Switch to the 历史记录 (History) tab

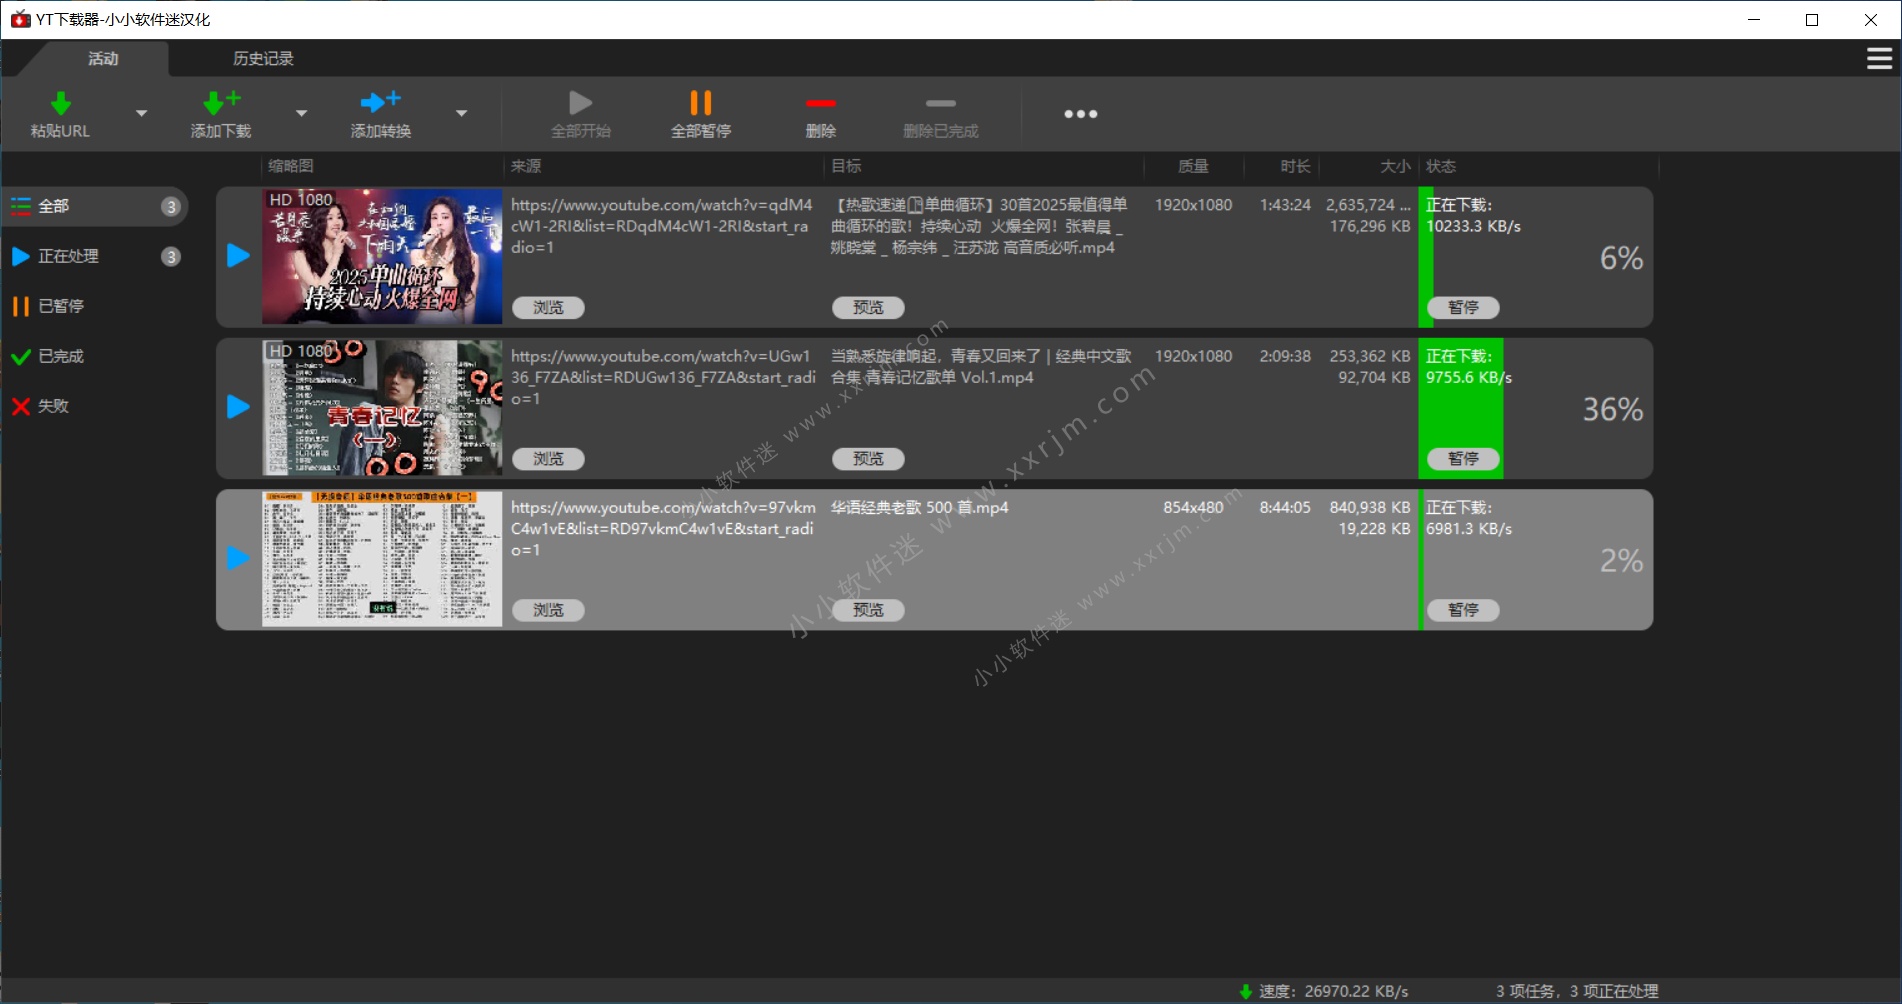[262, 58]
